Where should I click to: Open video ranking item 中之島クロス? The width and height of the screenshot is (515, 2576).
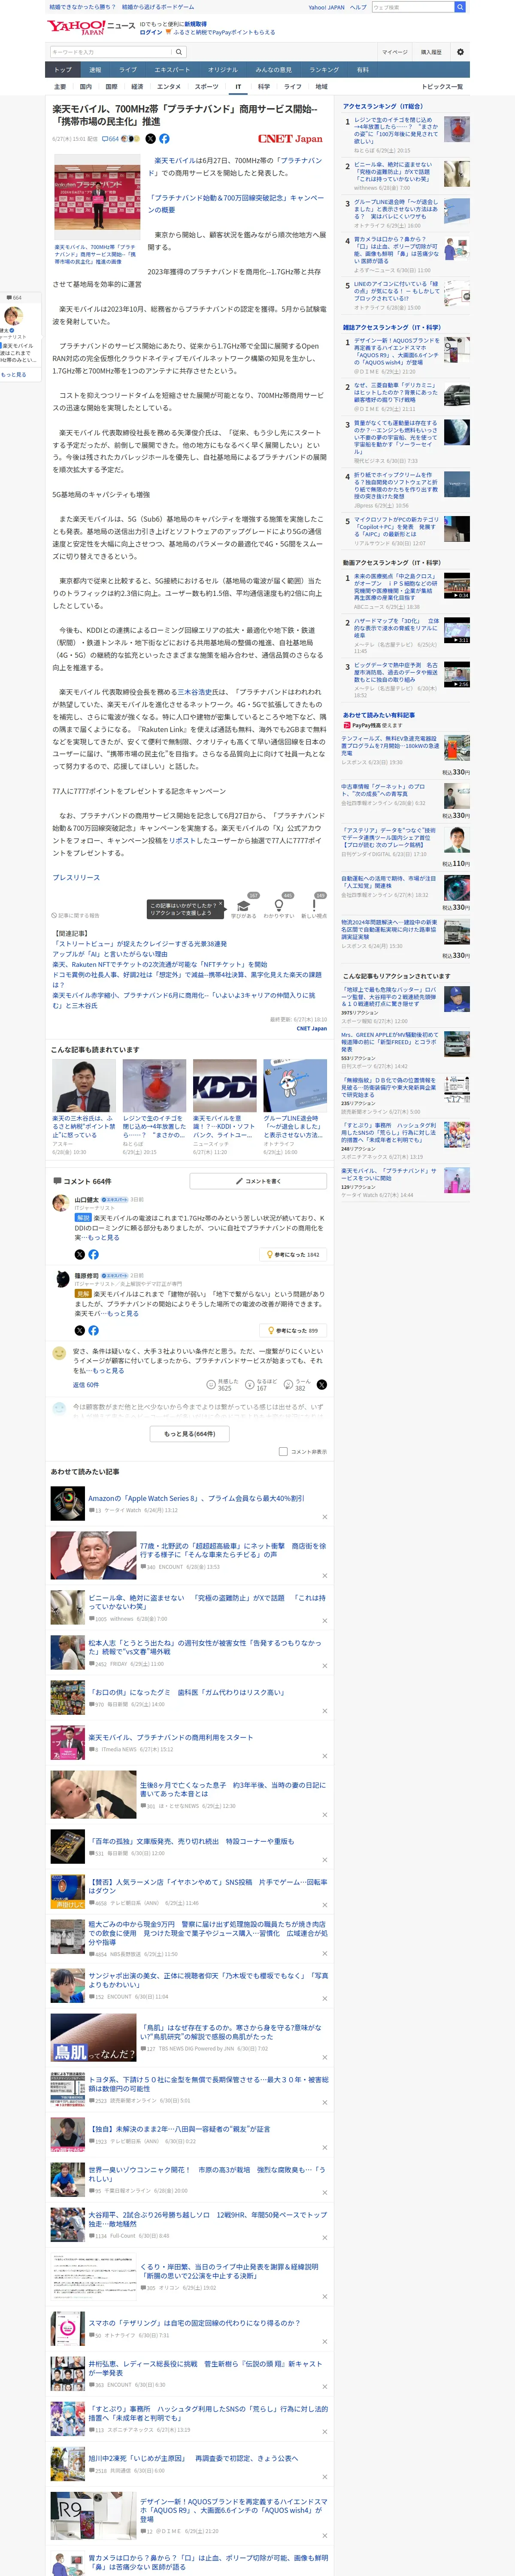click(x=396, y=586)
